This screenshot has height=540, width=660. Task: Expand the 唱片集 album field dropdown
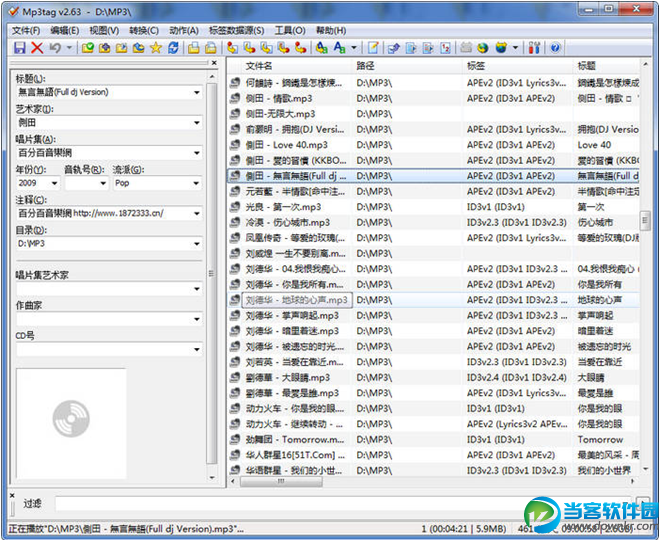(197, 153)
